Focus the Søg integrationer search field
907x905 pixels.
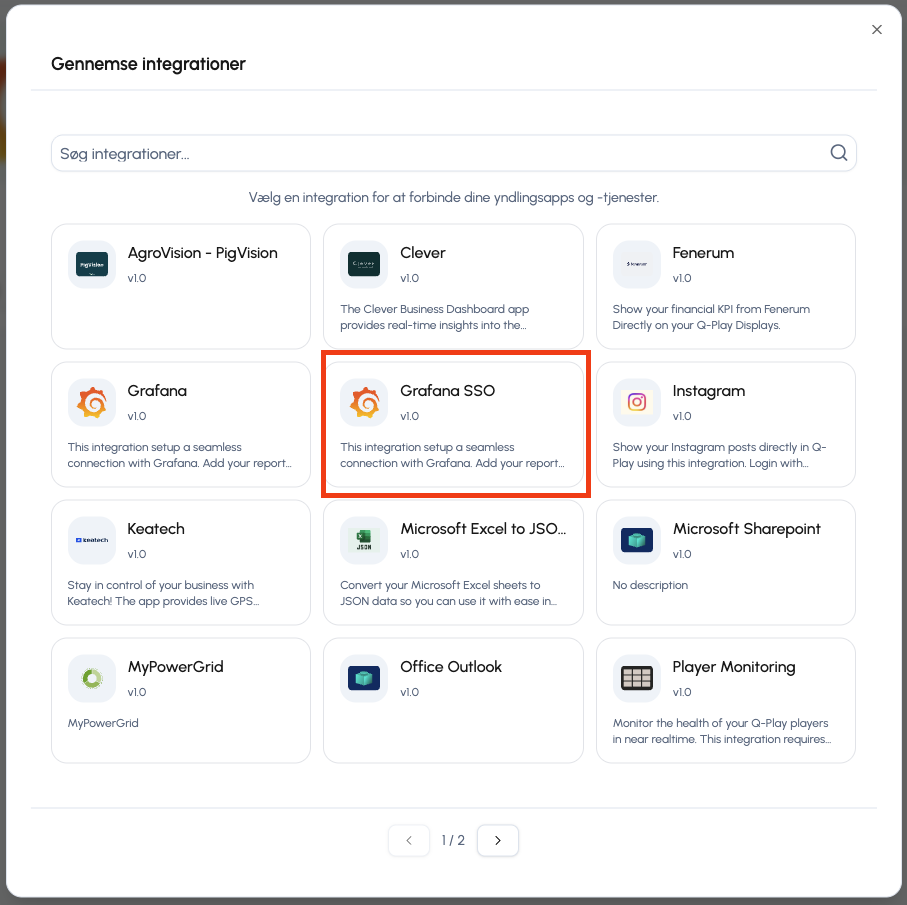[x=454, y=153]
